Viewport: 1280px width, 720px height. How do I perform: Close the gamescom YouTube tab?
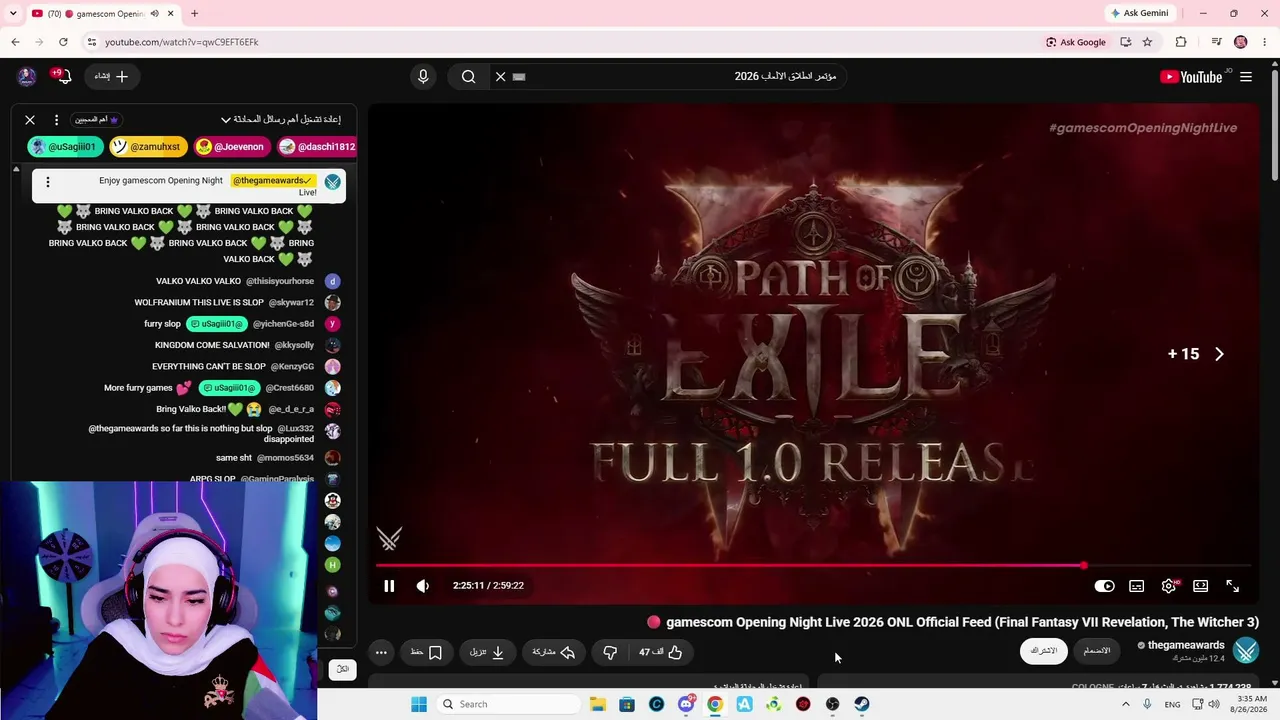[x=171, y=13]
